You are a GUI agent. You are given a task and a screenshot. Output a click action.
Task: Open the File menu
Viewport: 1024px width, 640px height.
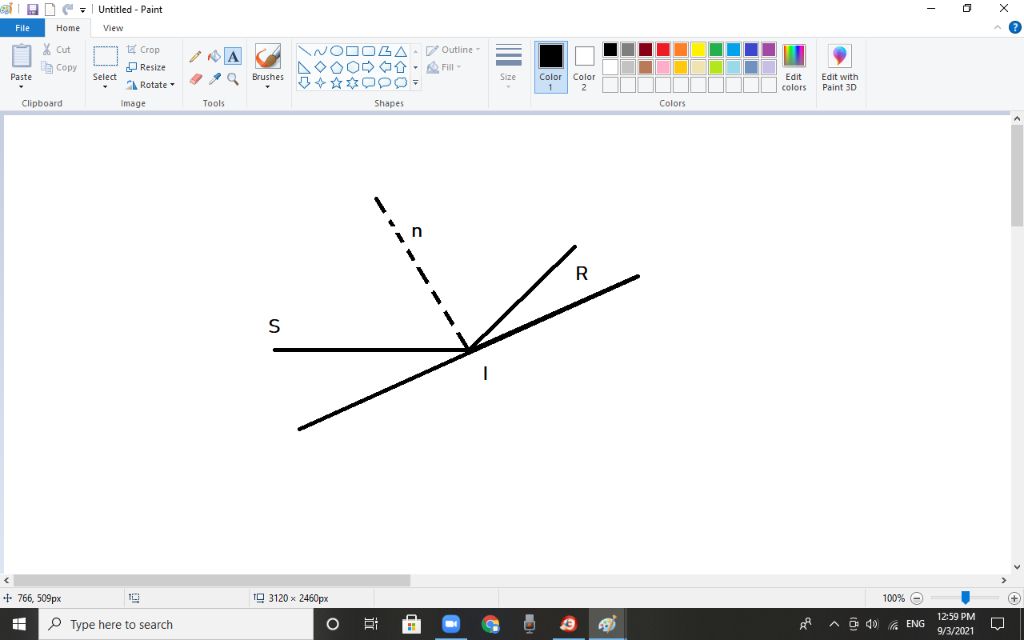click(x=22, y=28)
